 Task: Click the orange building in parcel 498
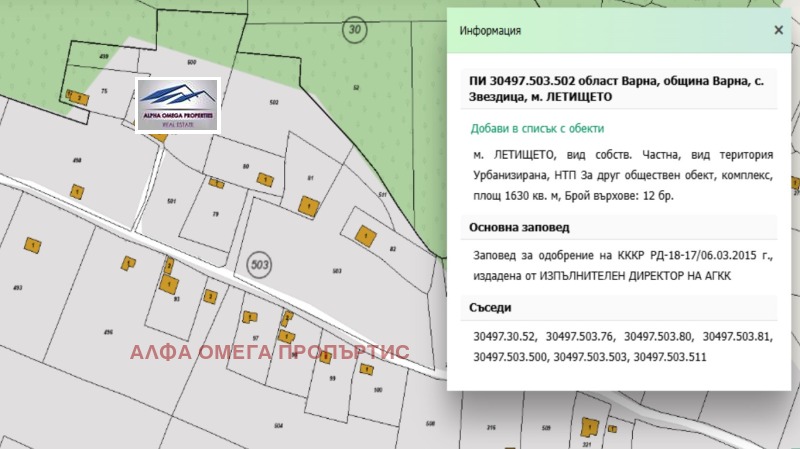click(x=77, y=192)
